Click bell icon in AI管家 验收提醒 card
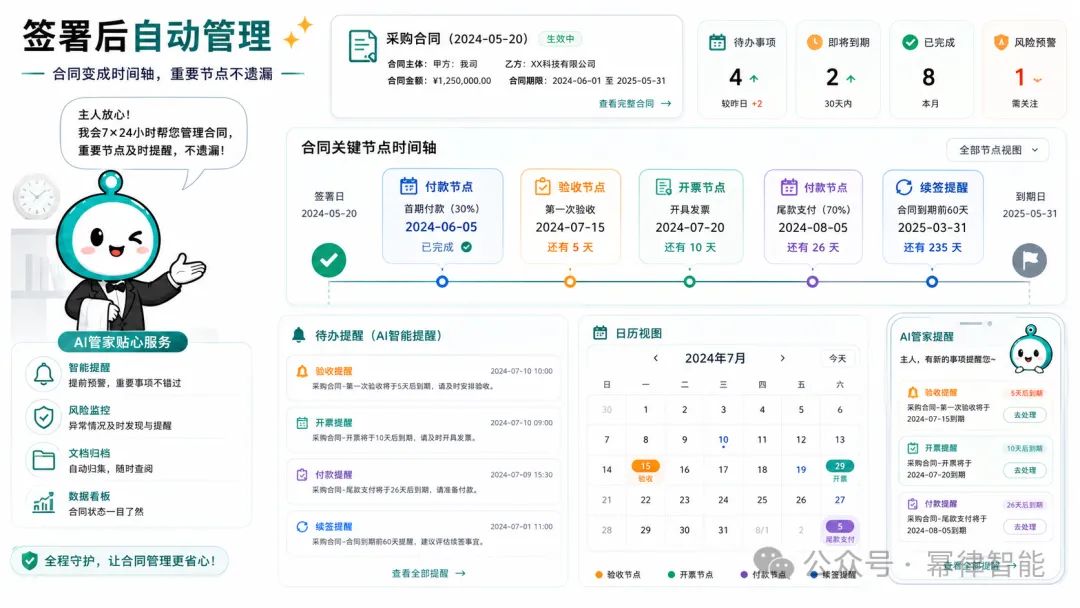The height and width of the screenshot is (608, 1080). 913,392
